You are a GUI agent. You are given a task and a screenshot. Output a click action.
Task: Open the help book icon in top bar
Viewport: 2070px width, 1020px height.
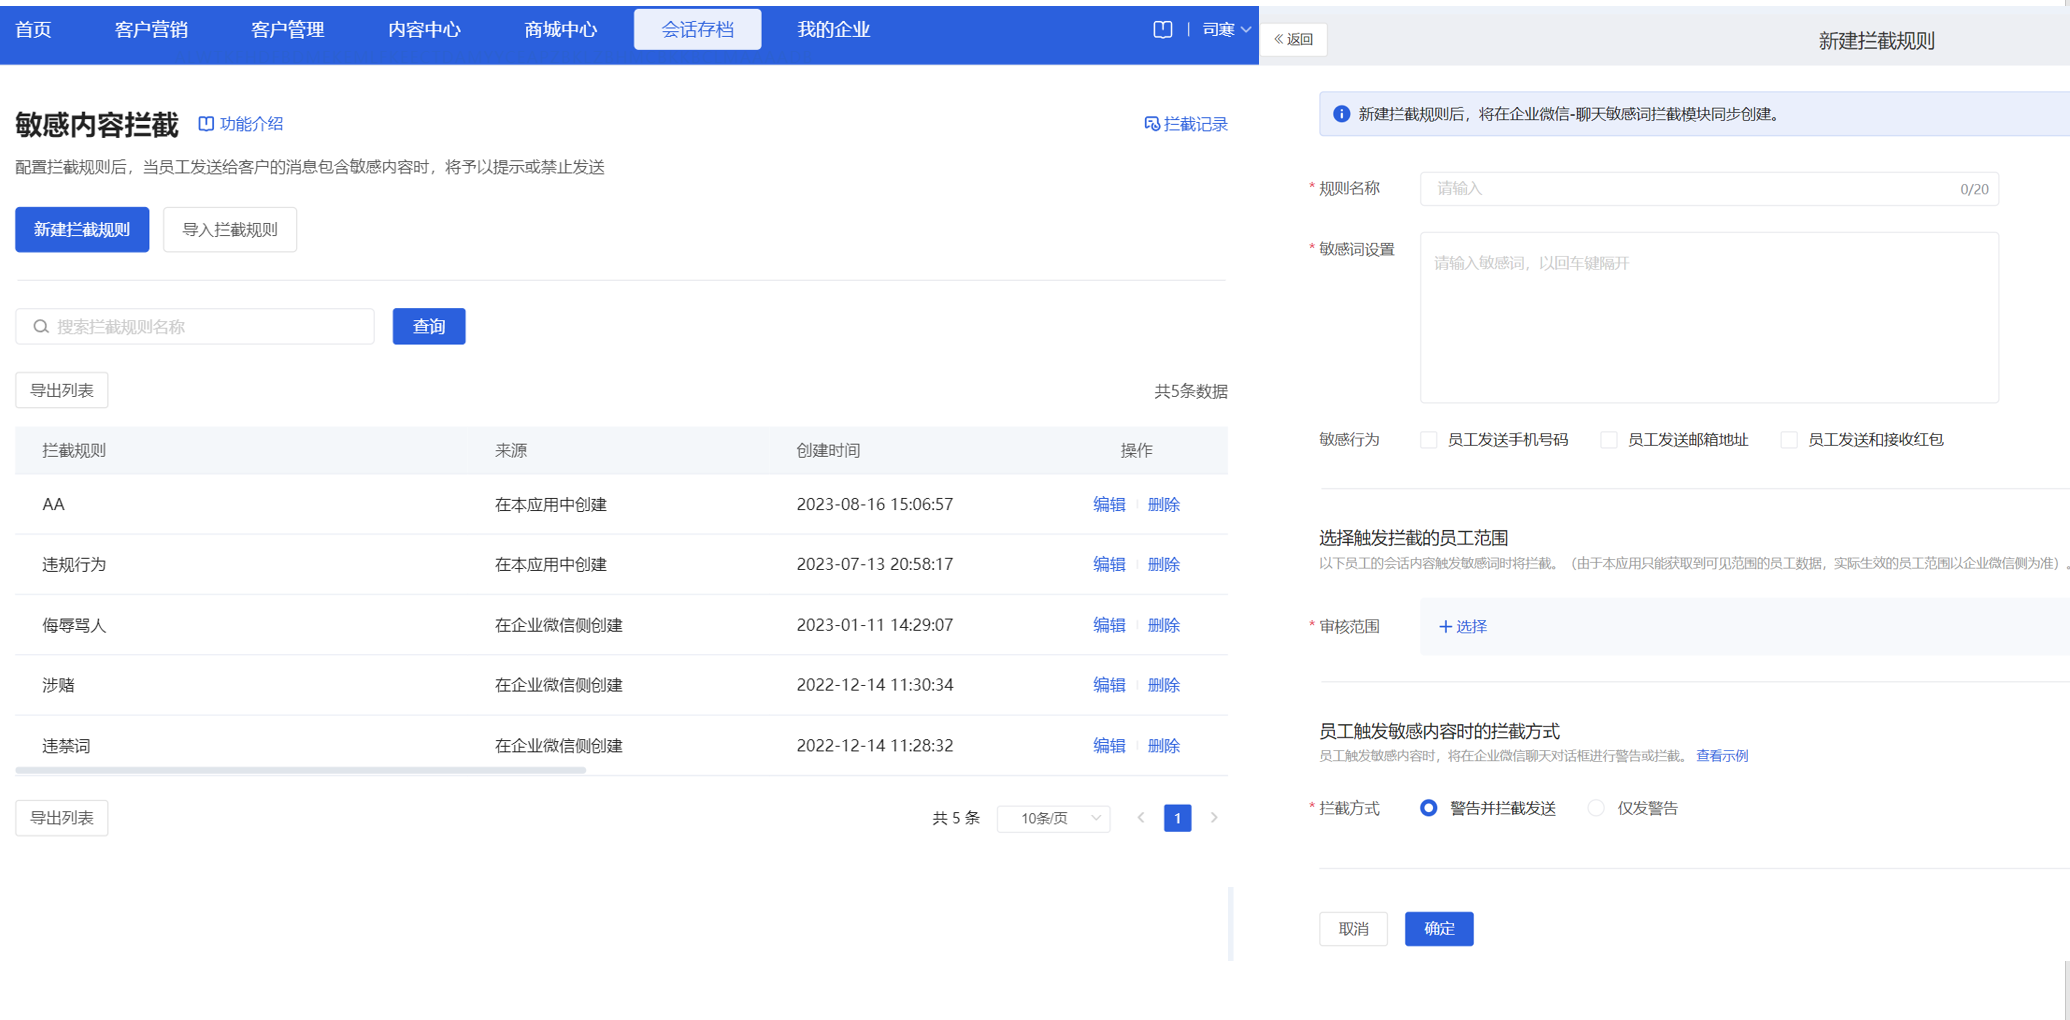(1162, 30)
